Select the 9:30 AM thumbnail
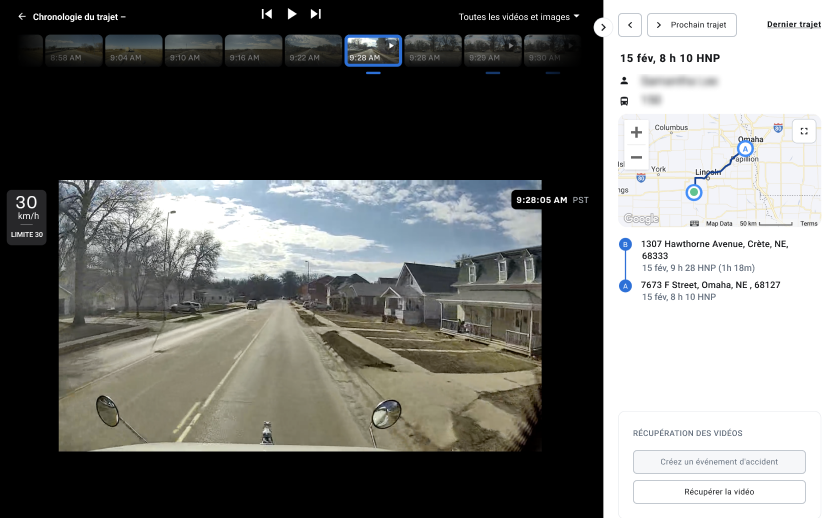 (x=552, y=51)
